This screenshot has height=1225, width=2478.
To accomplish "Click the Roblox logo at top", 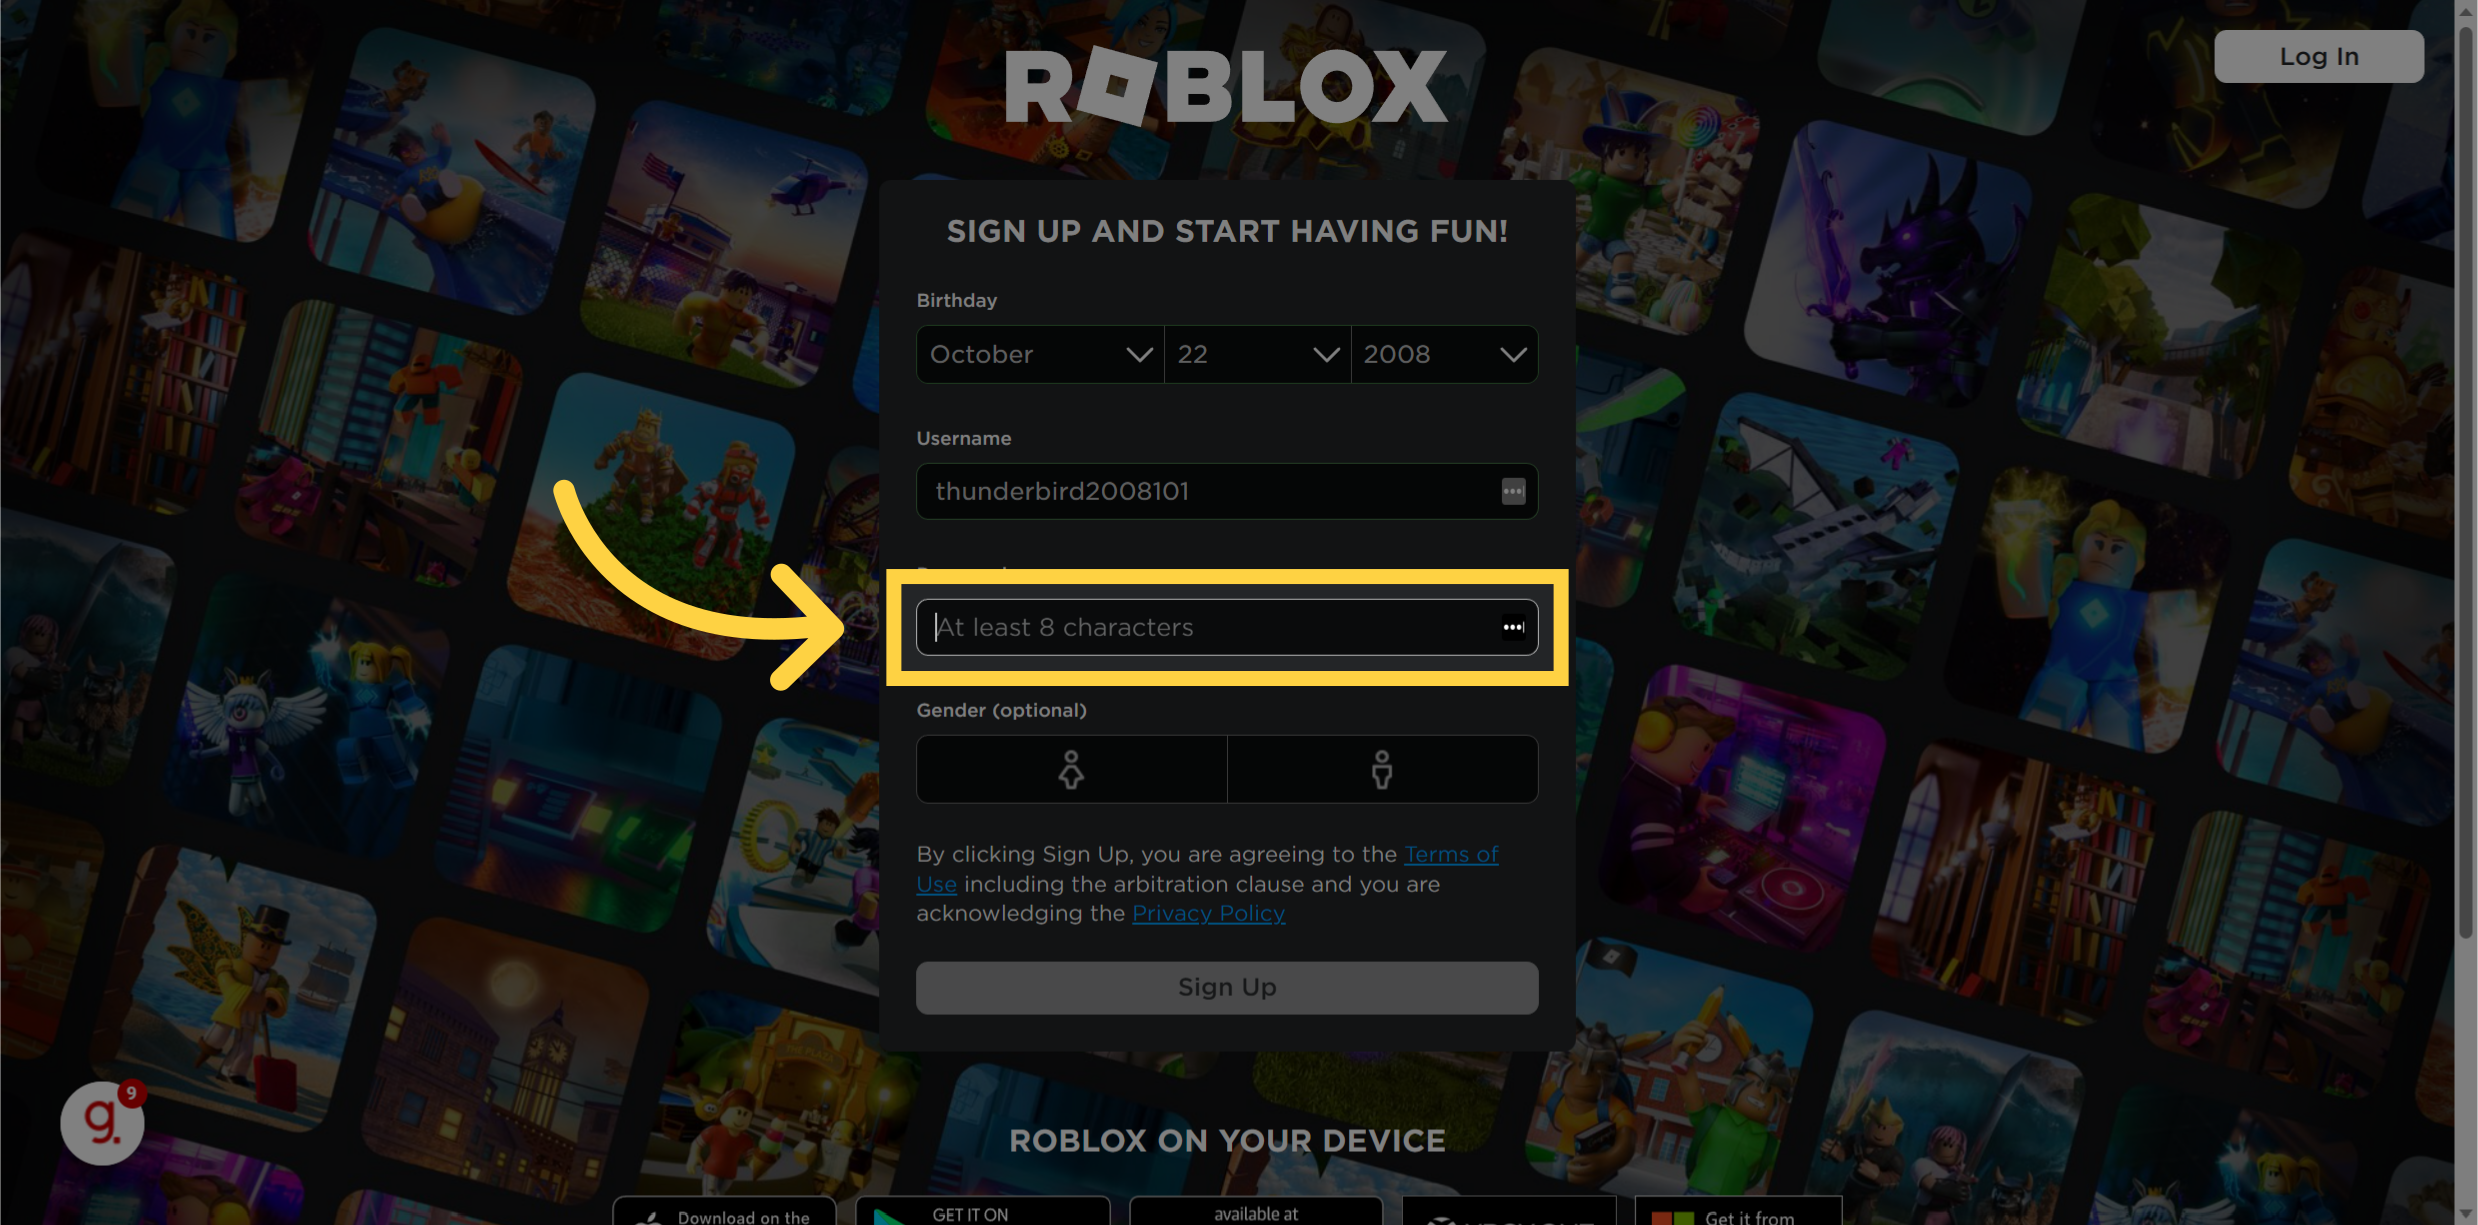I will tap(1226, 77).
